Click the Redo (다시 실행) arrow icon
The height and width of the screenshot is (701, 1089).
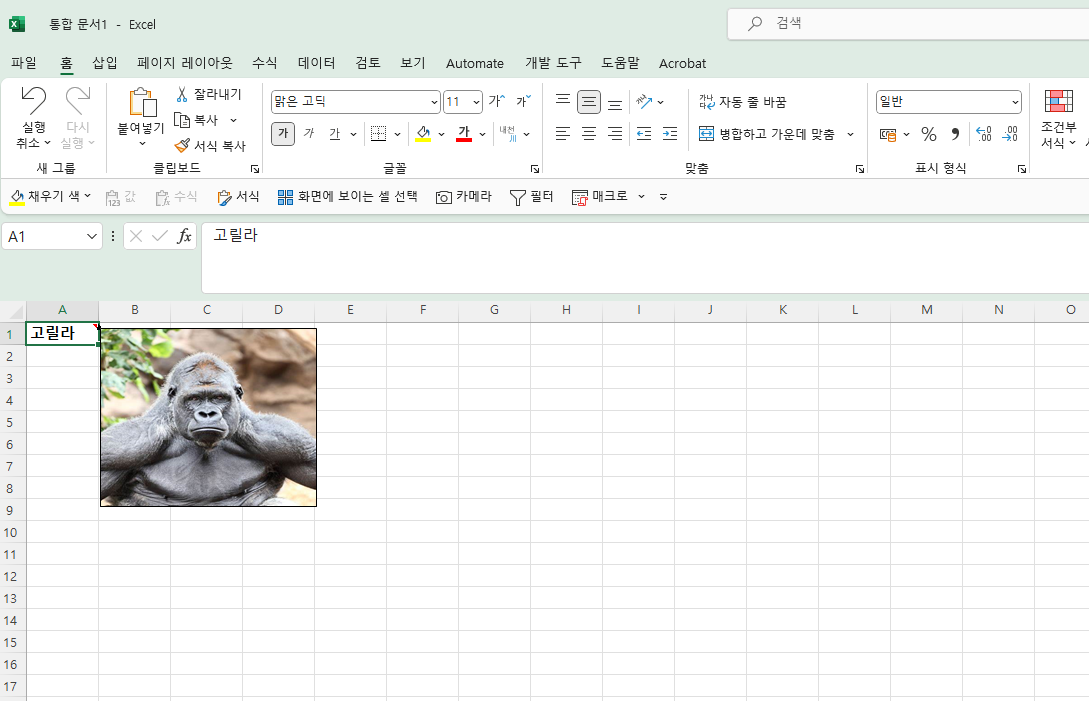(x=78, y=101)
